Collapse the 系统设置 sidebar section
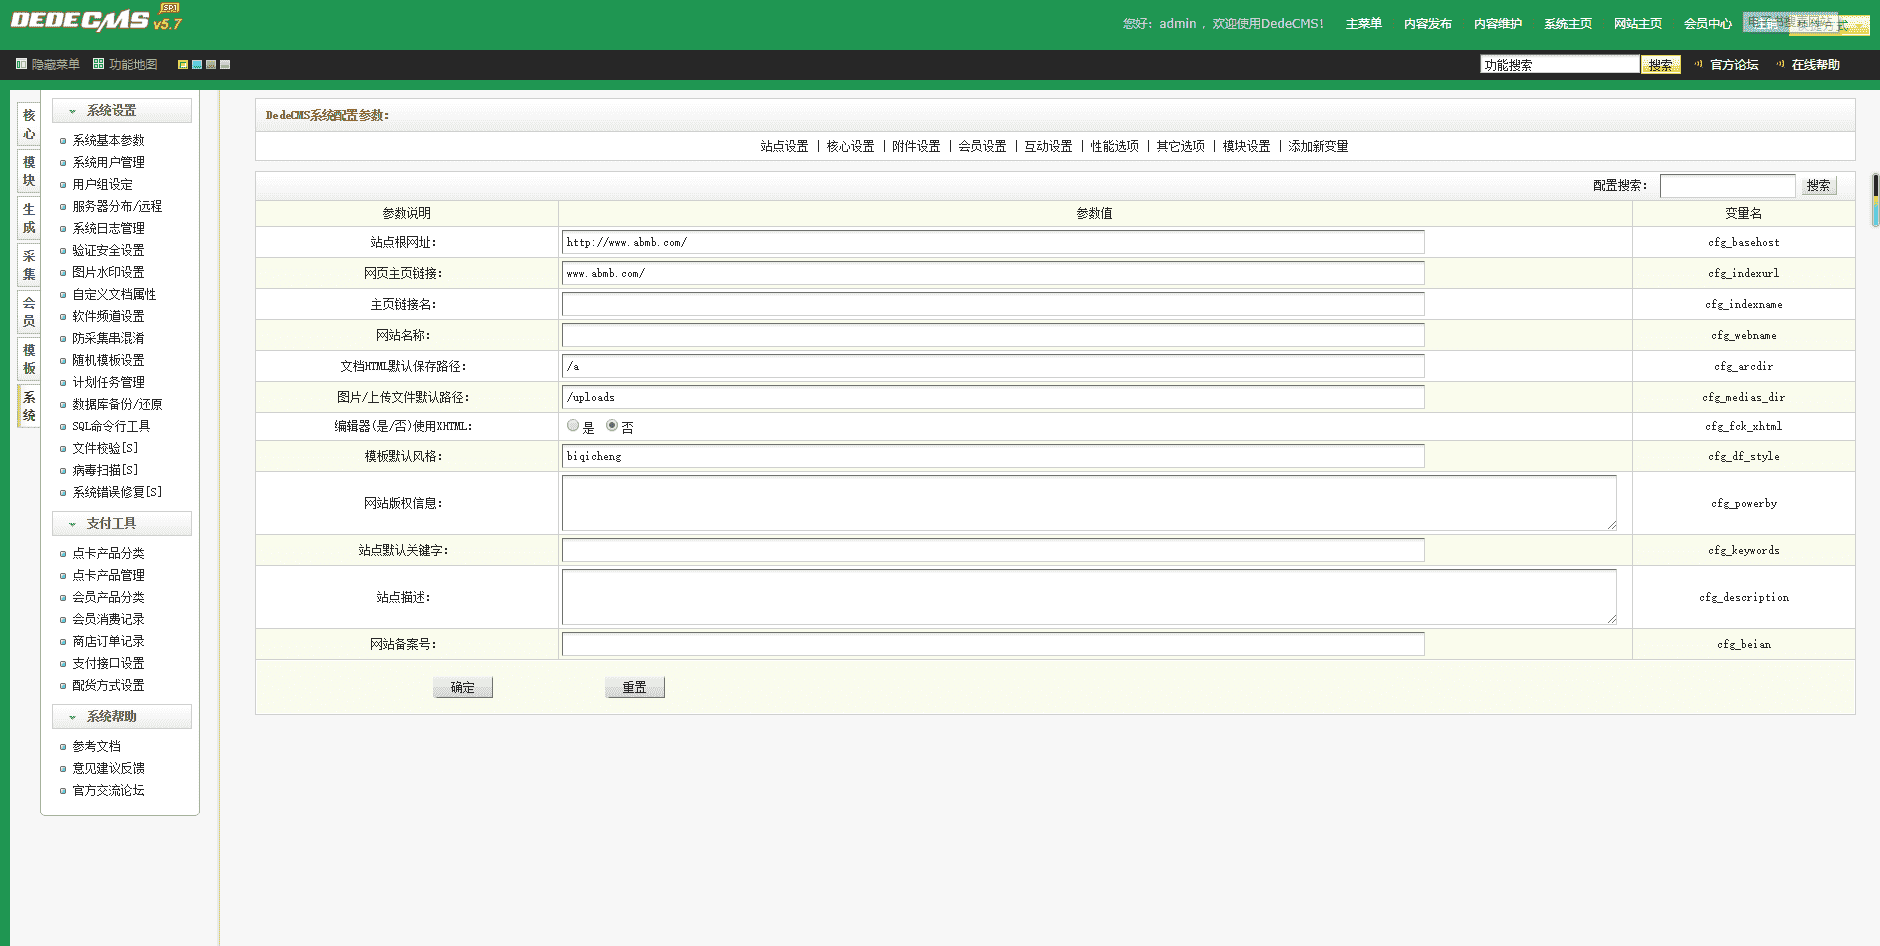The image size is (1880, 946). coord(122,111)
